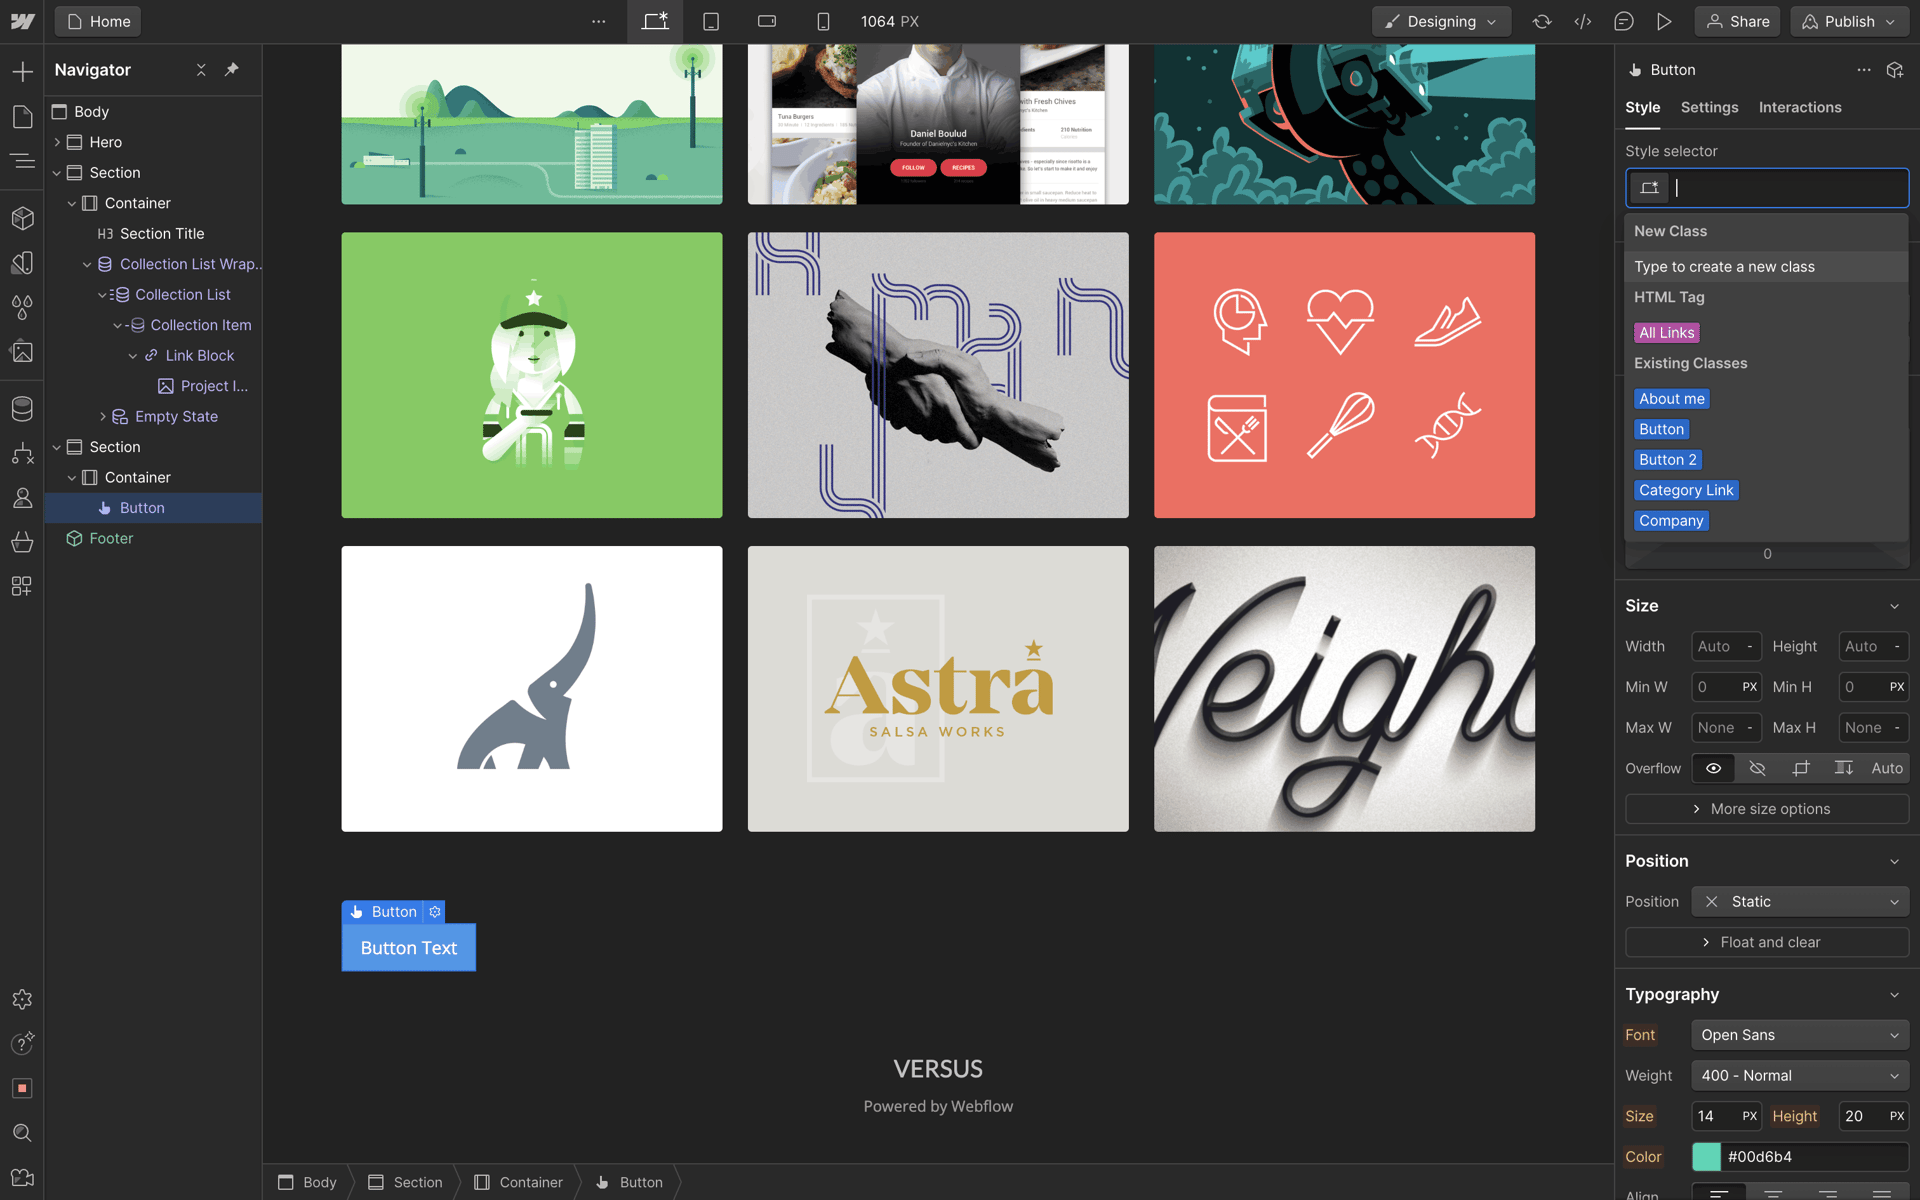
Task: Click the Share button
Action: click(x=1737, y=21)
